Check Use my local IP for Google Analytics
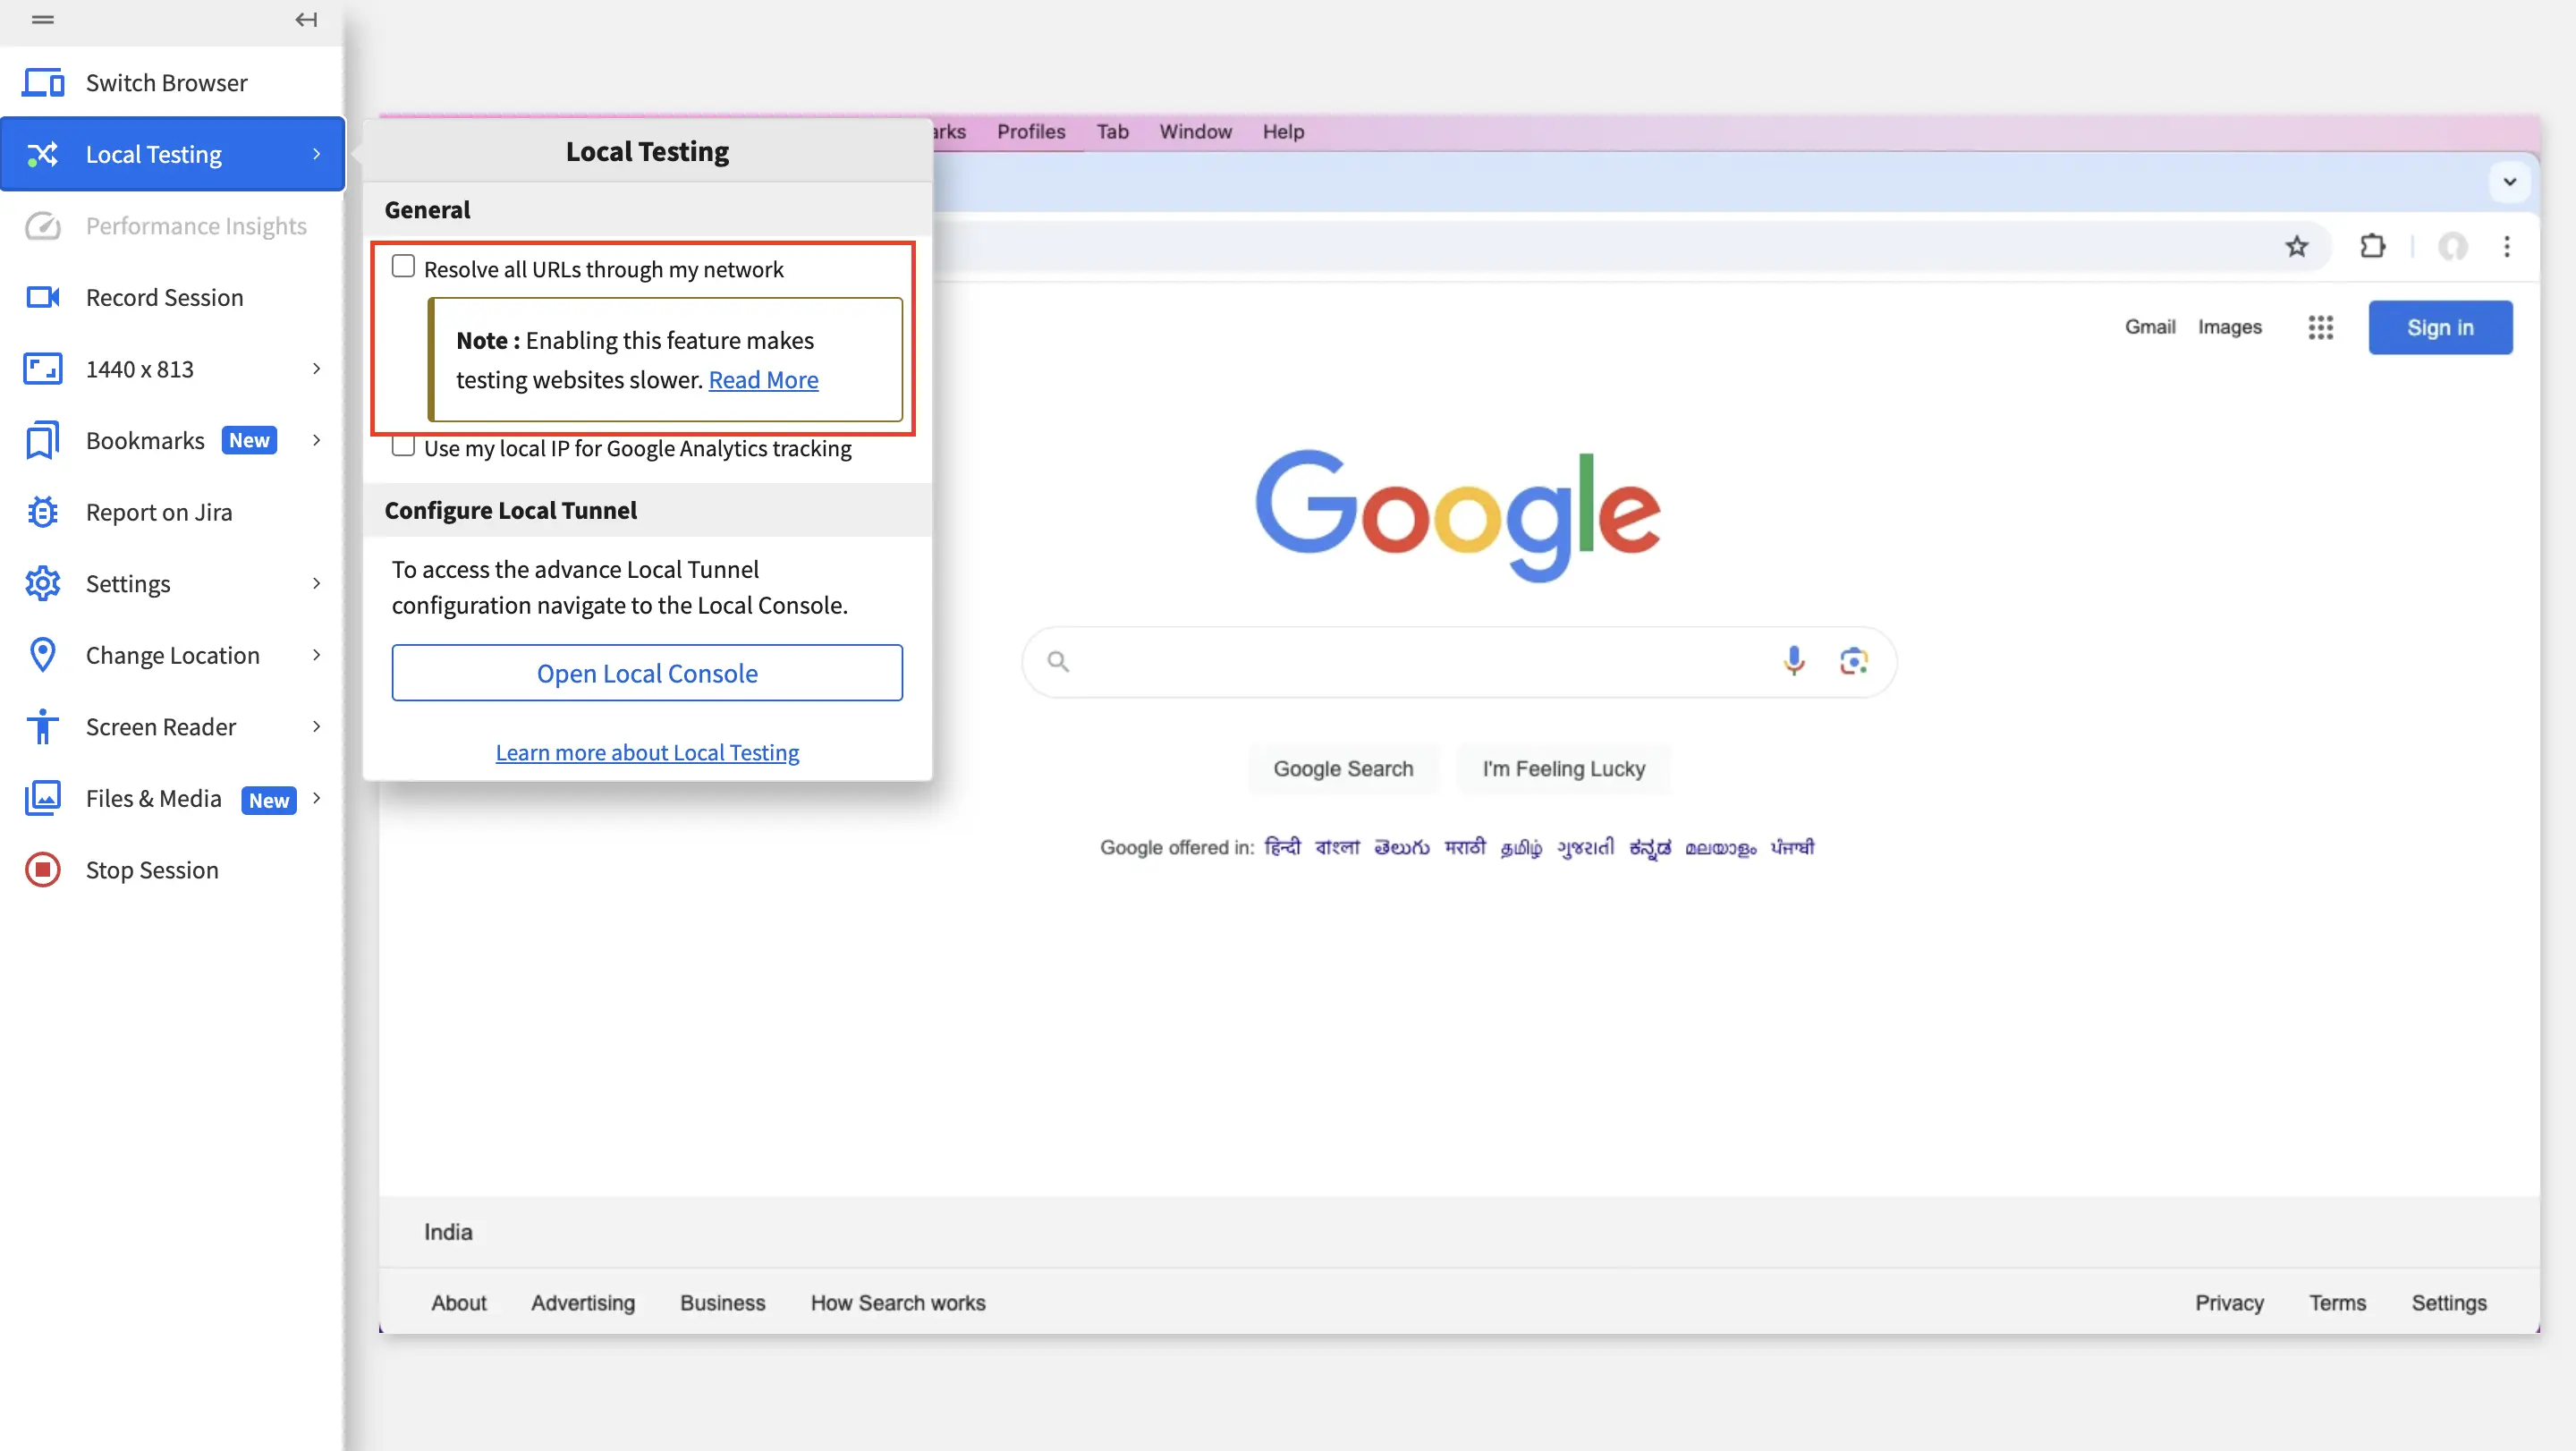2576x1451 pixels. coord(403,446)
